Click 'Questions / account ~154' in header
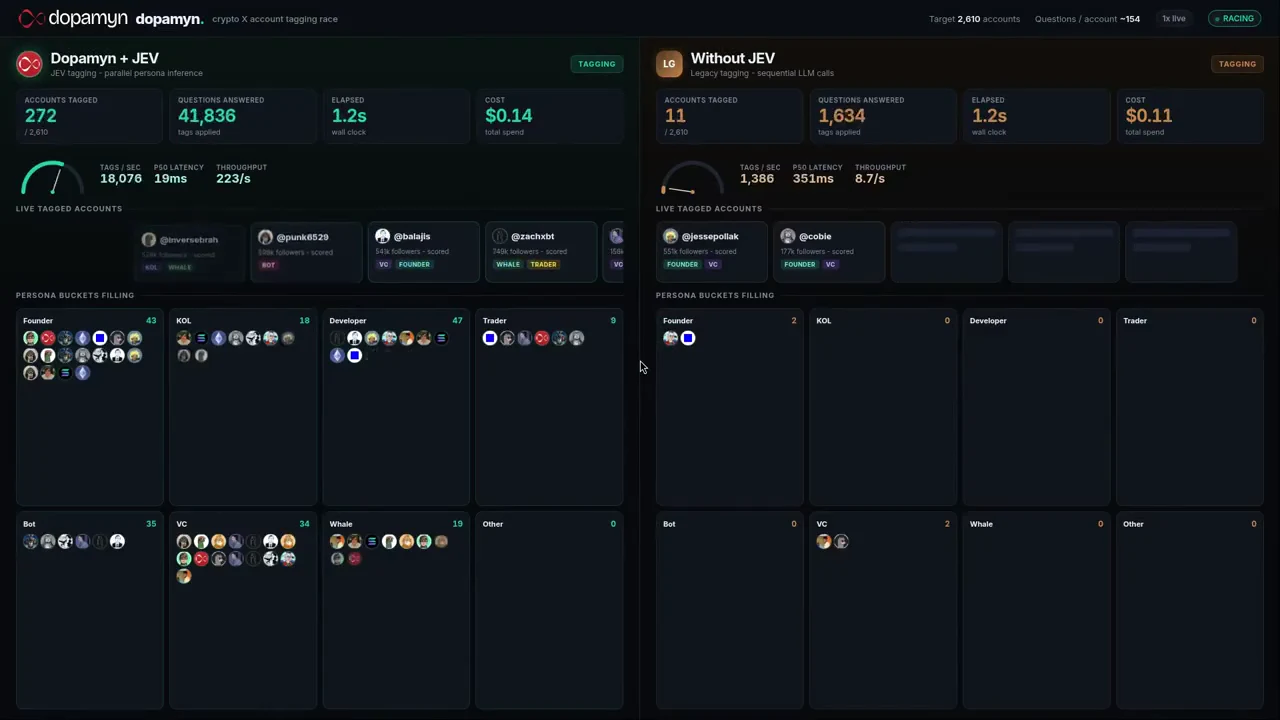The image size is (1280, 720). tap(1087, 19)
